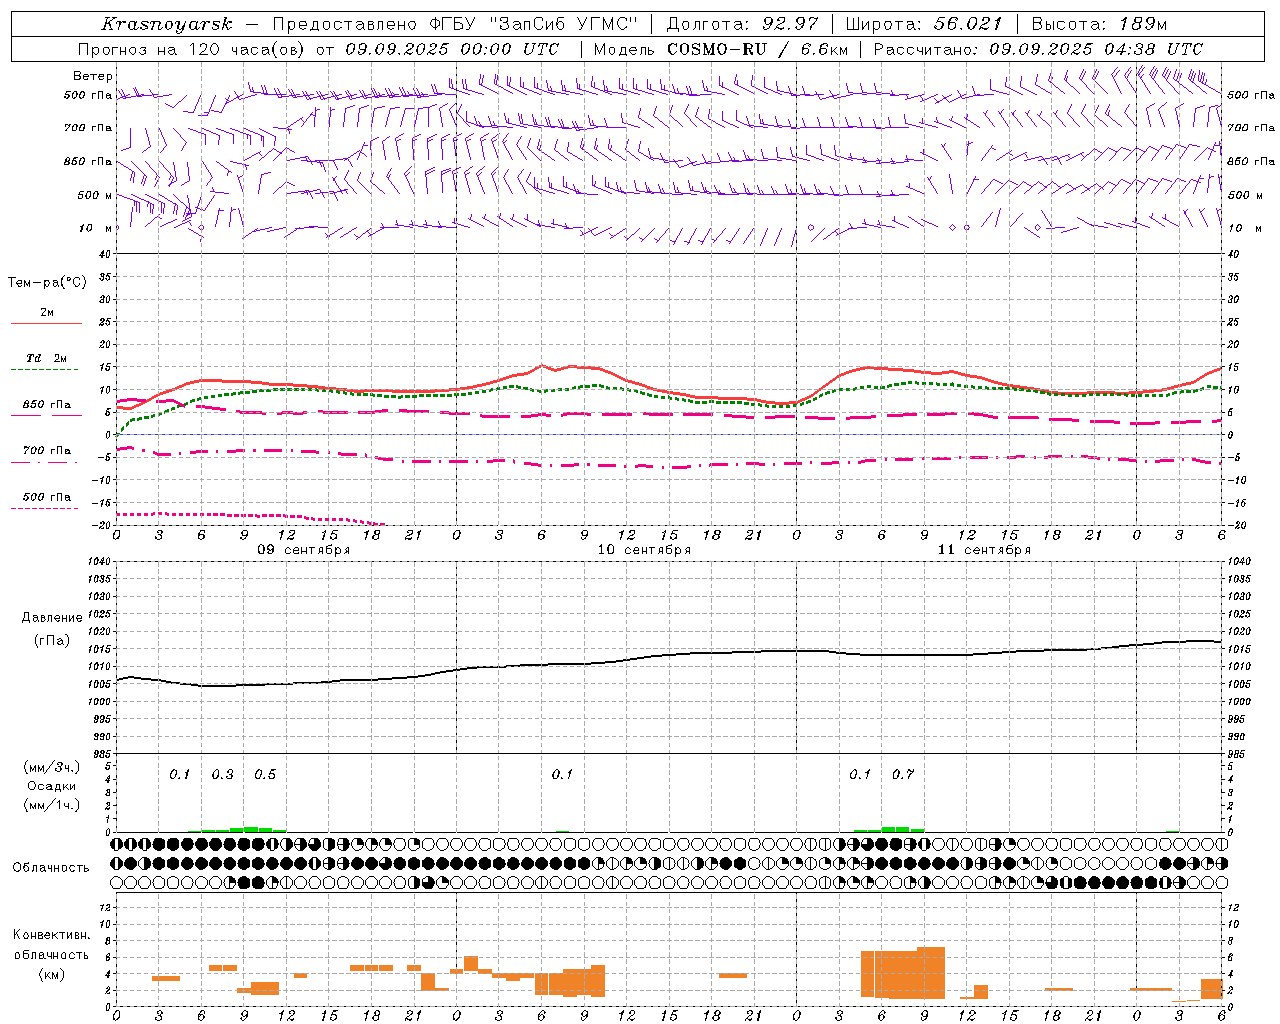Screen dimensions: 1280x1024
Task: Select the 'Высота: 189м' header field
Action: (1099, 24)
